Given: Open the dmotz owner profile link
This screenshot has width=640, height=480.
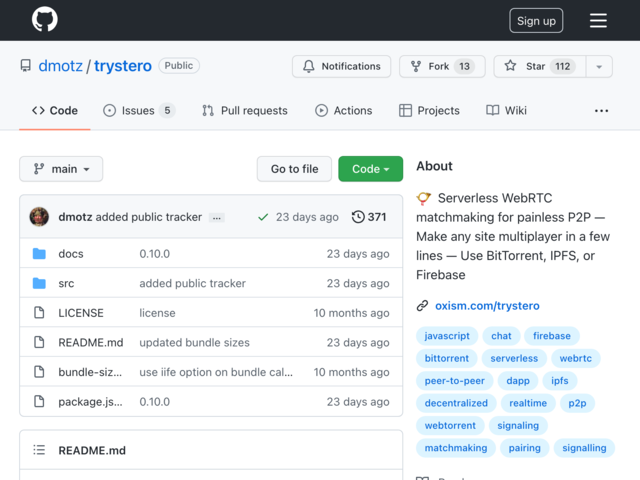Looking at the screenshot, I should pyautogui.click(x=60, y=66).
